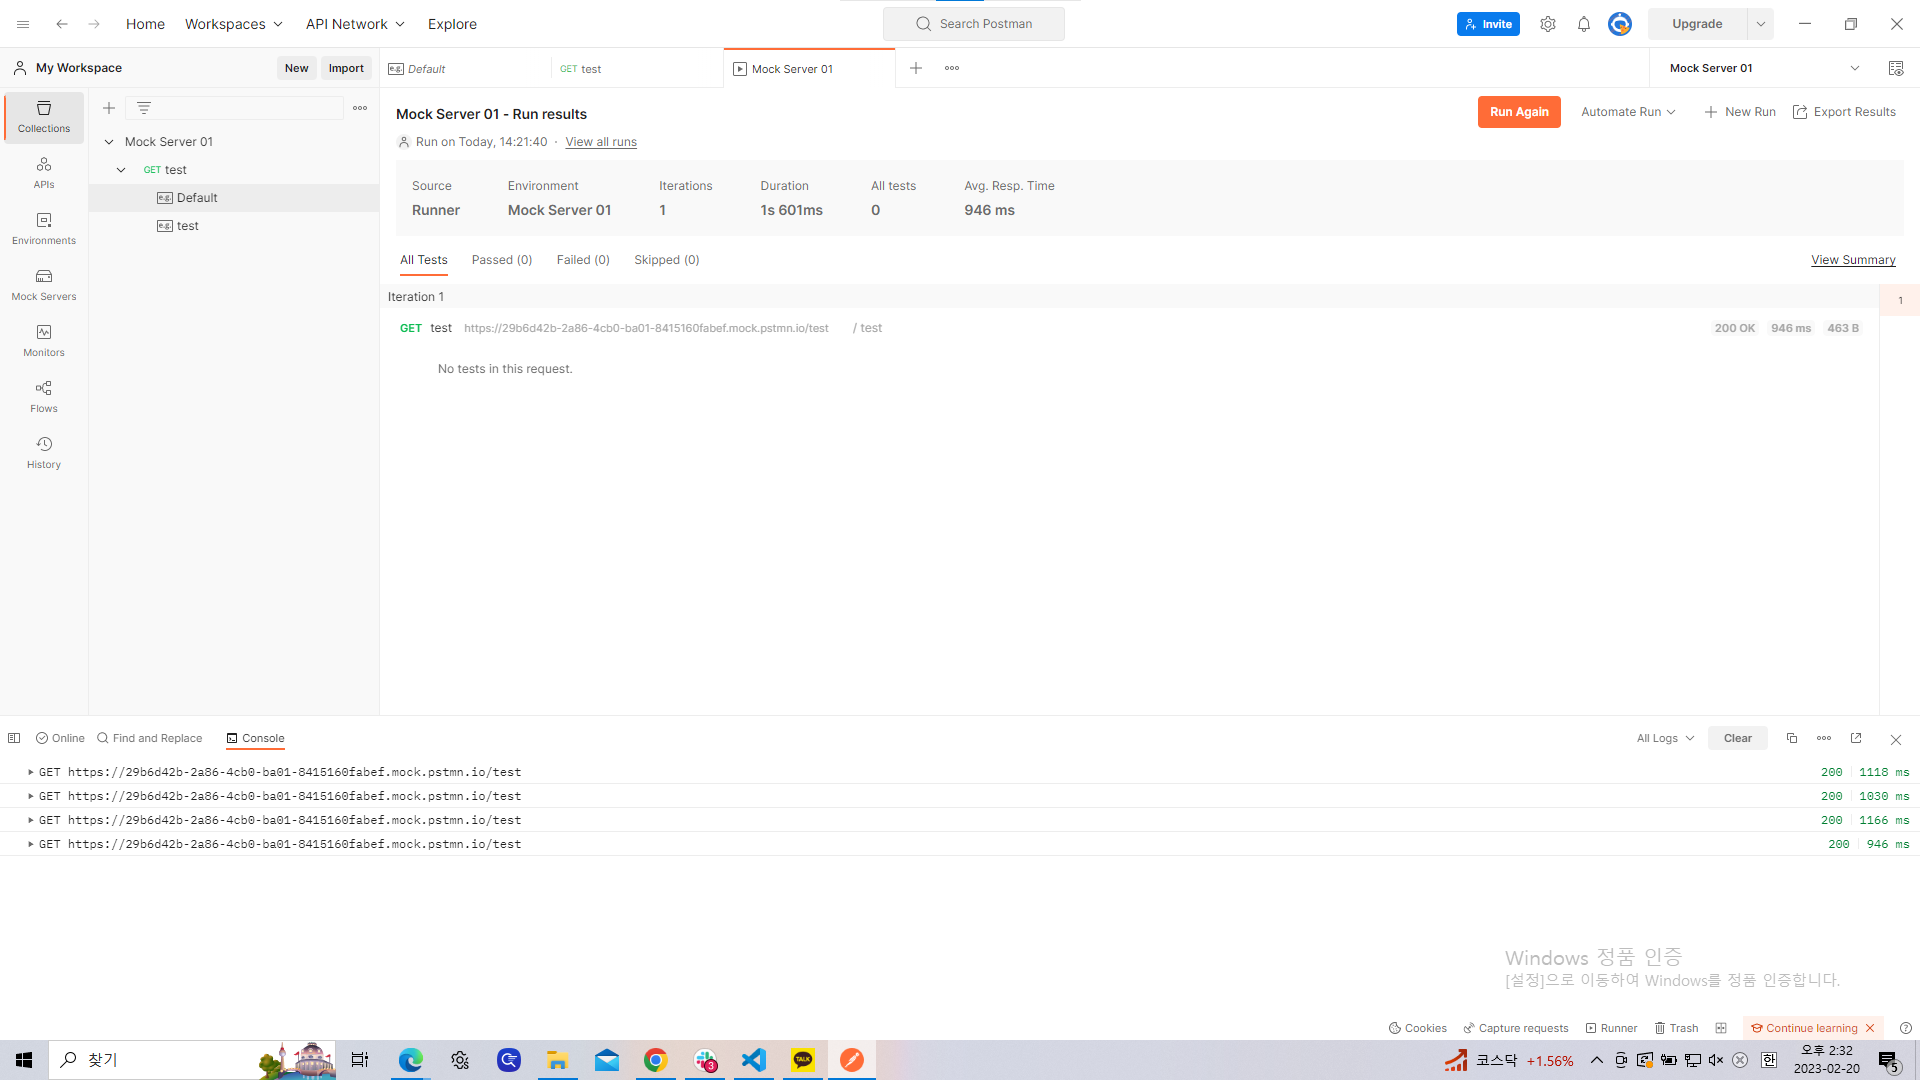Switch to the Failed (0) tab
The height and width of the screenshot is (1080, 1920).
tap(582, 260)
